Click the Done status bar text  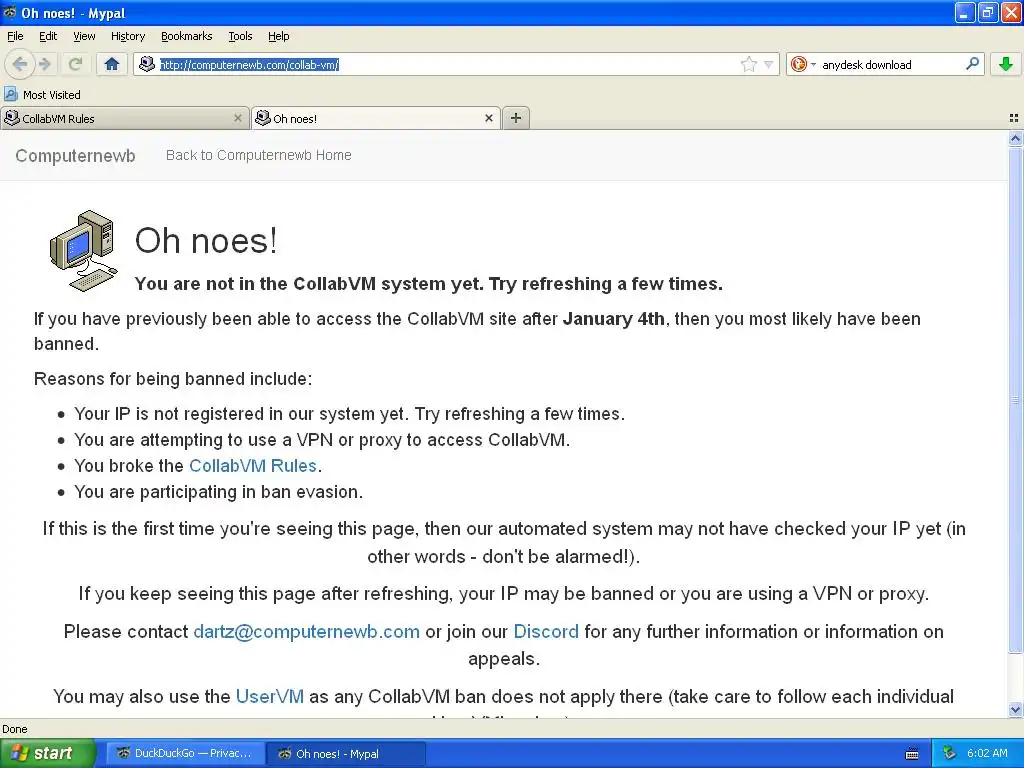[14, 729]
